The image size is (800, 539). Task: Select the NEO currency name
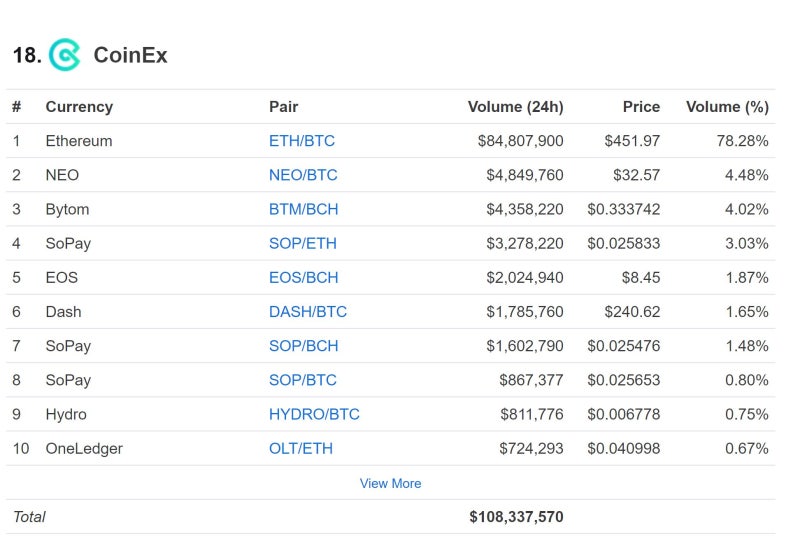[x=62, y=175]
